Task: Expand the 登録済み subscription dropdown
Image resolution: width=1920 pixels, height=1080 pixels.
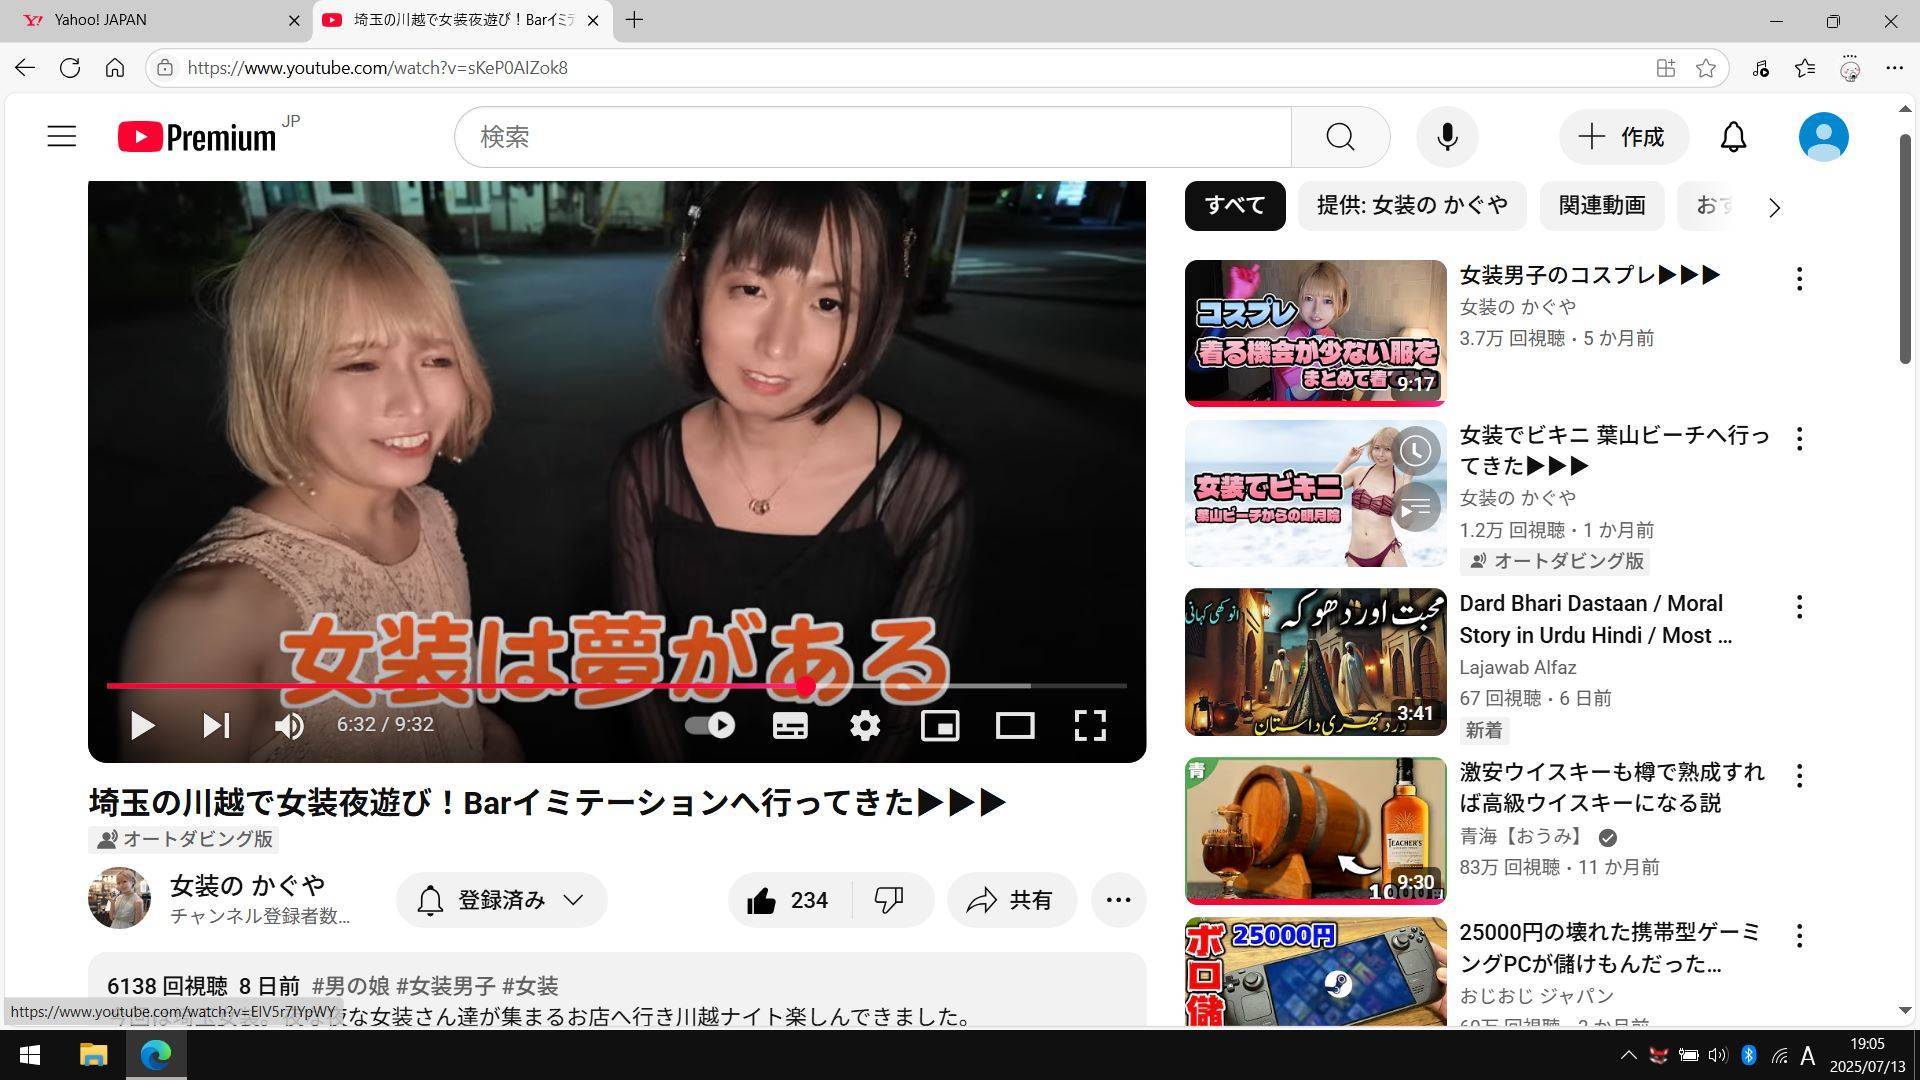Action: point(502,900)
